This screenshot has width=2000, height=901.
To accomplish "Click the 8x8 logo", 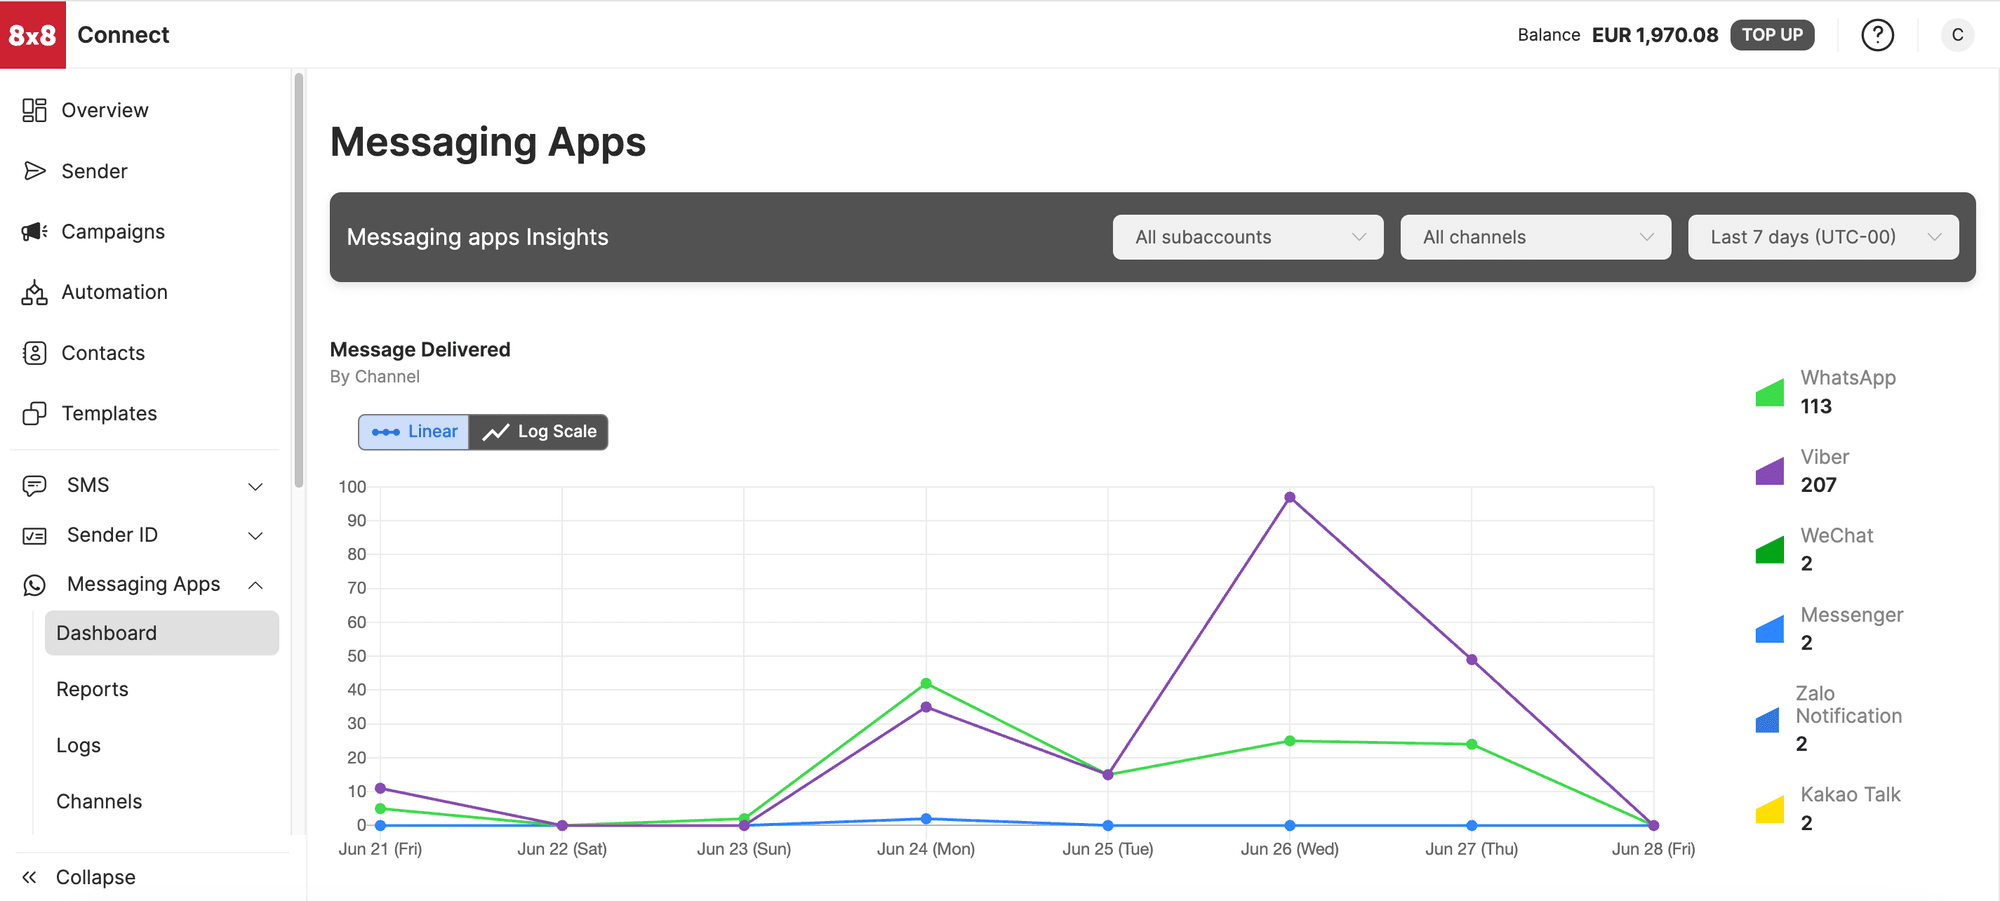I will (x=33, y=35).
